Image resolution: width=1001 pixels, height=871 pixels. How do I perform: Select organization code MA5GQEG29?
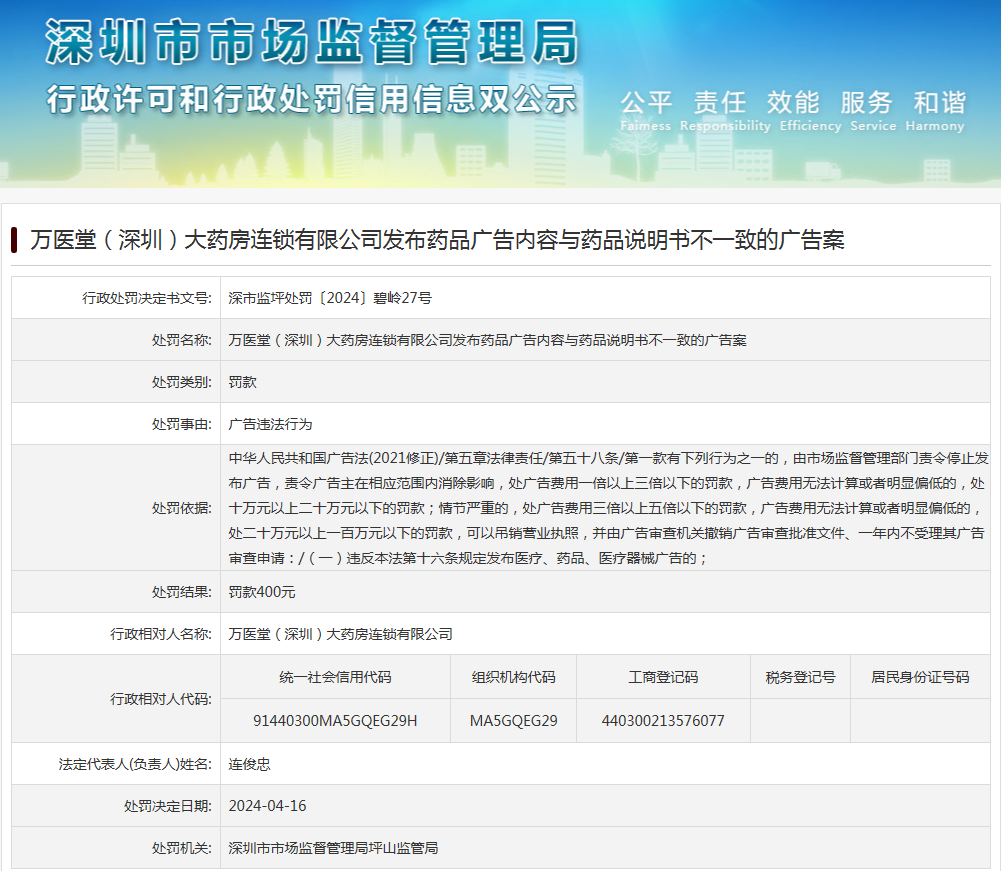click(x=513, y=721)
